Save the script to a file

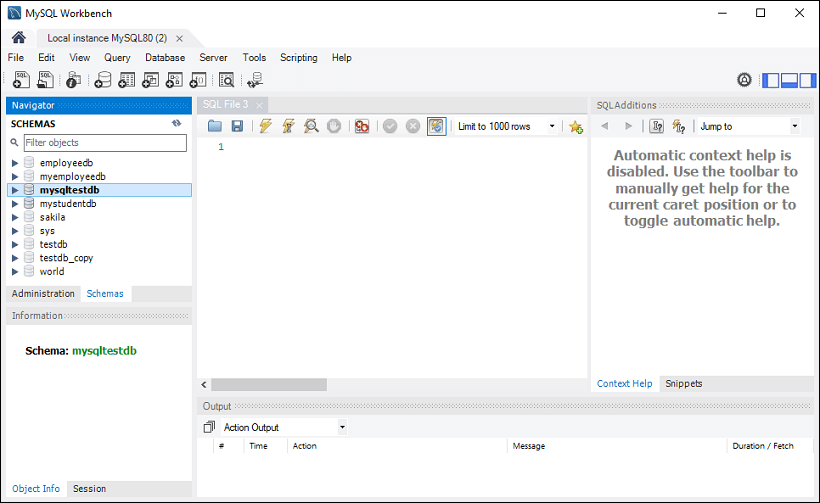[237, 126]
